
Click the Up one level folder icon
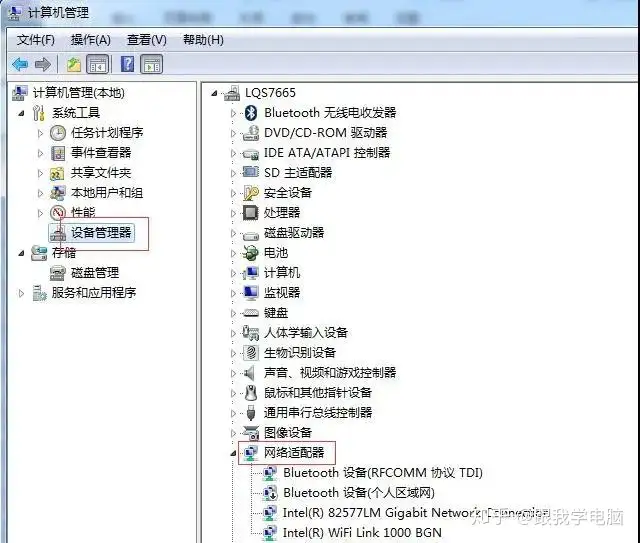(x=74, y=64)
